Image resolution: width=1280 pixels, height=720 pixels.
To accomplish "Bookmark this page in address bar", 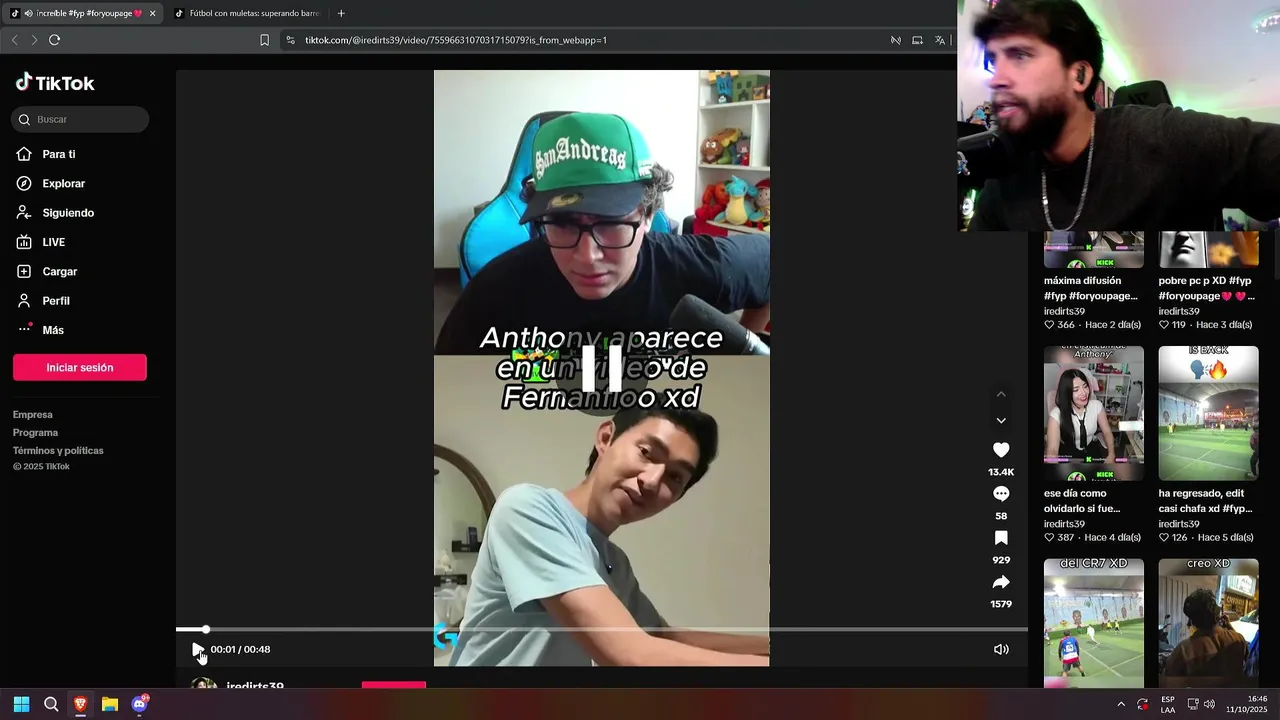I will pos(264,40).
